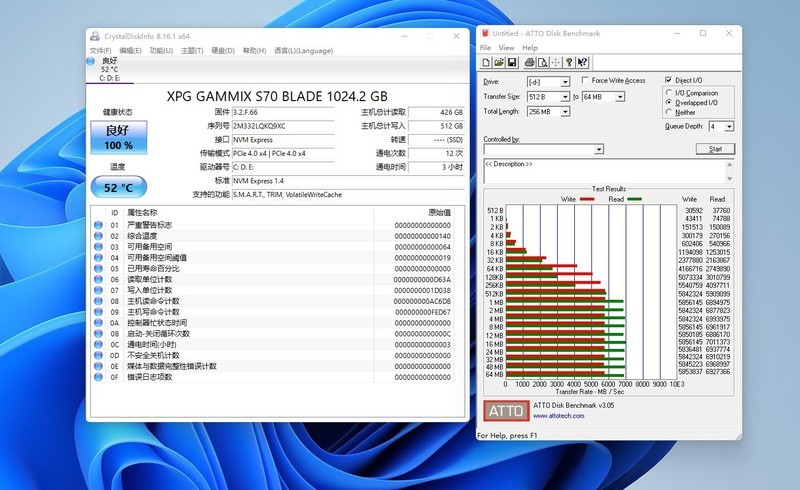Click the firmware field showing 3.2.F.66
This screenshot has width=800, height=490.
tap(283, 112)
